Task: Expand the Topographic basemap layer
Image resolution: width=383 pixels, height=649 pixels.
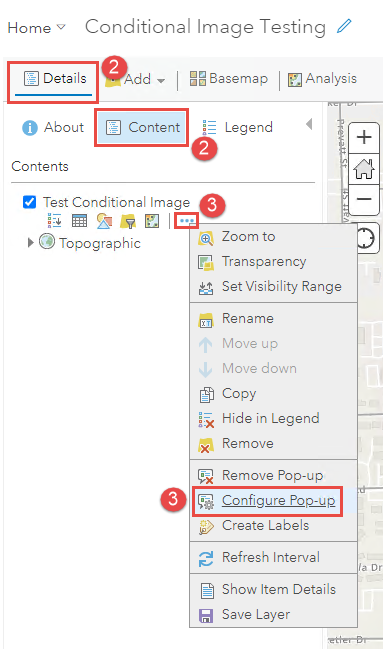Action: click(x=30, y=243)
